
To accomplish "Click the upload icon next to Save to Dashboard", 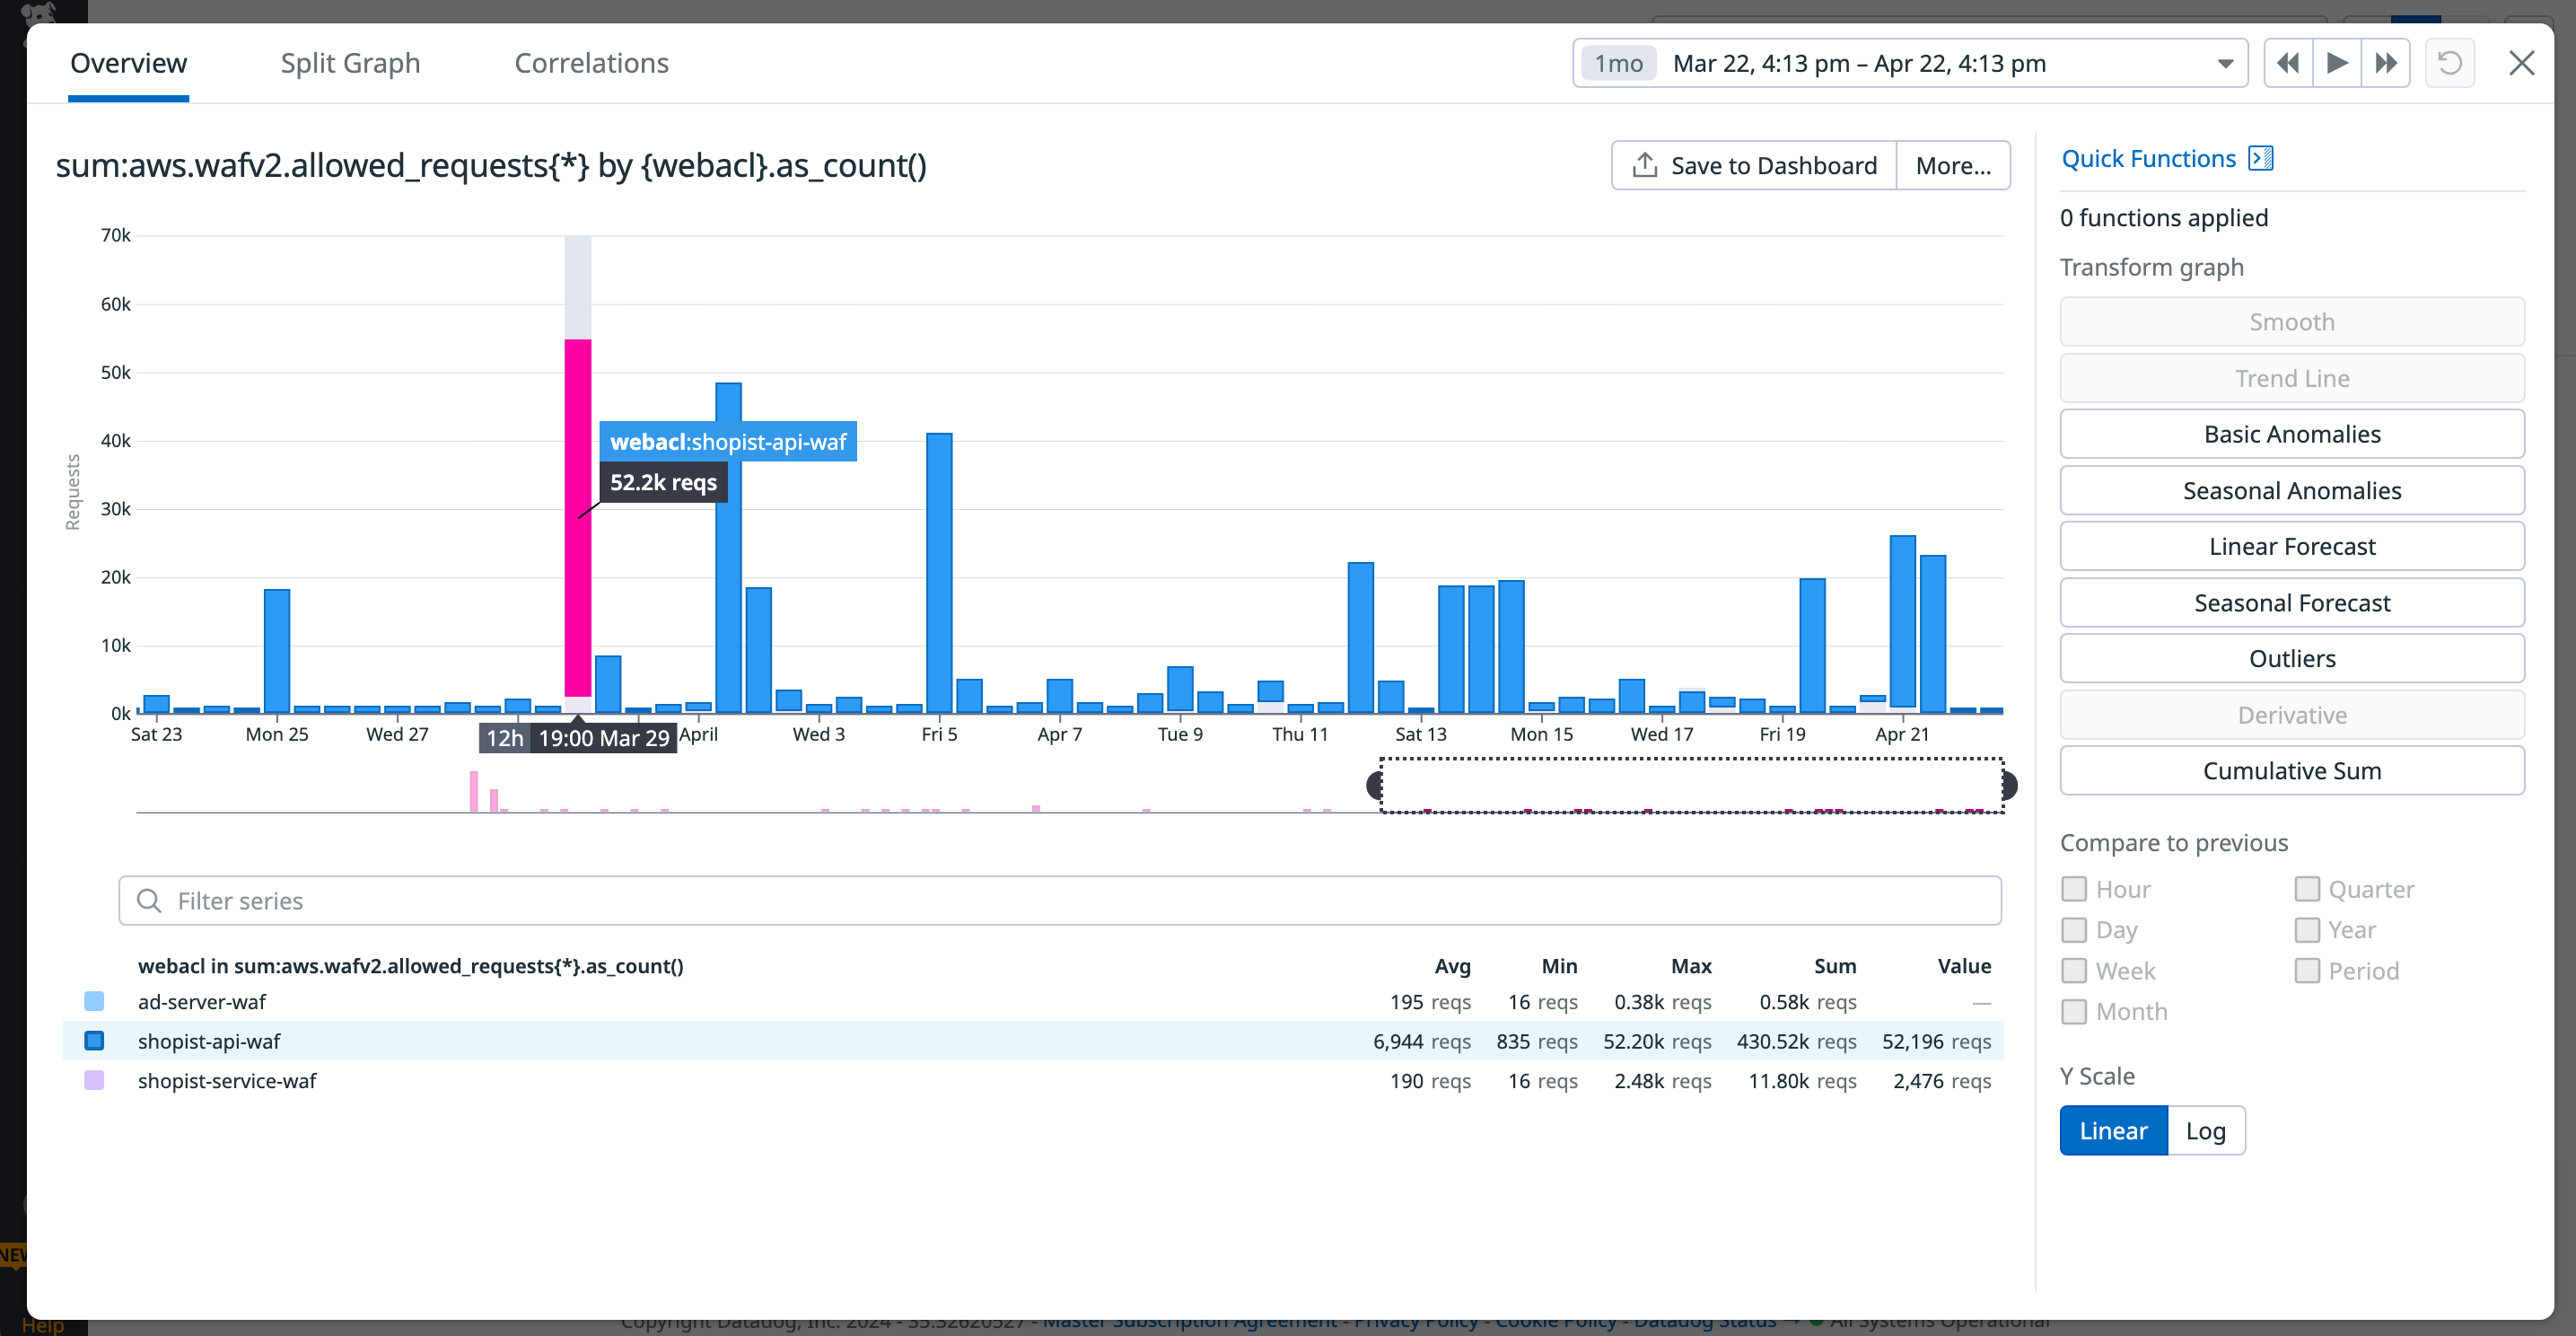I will click(1645, 164).
